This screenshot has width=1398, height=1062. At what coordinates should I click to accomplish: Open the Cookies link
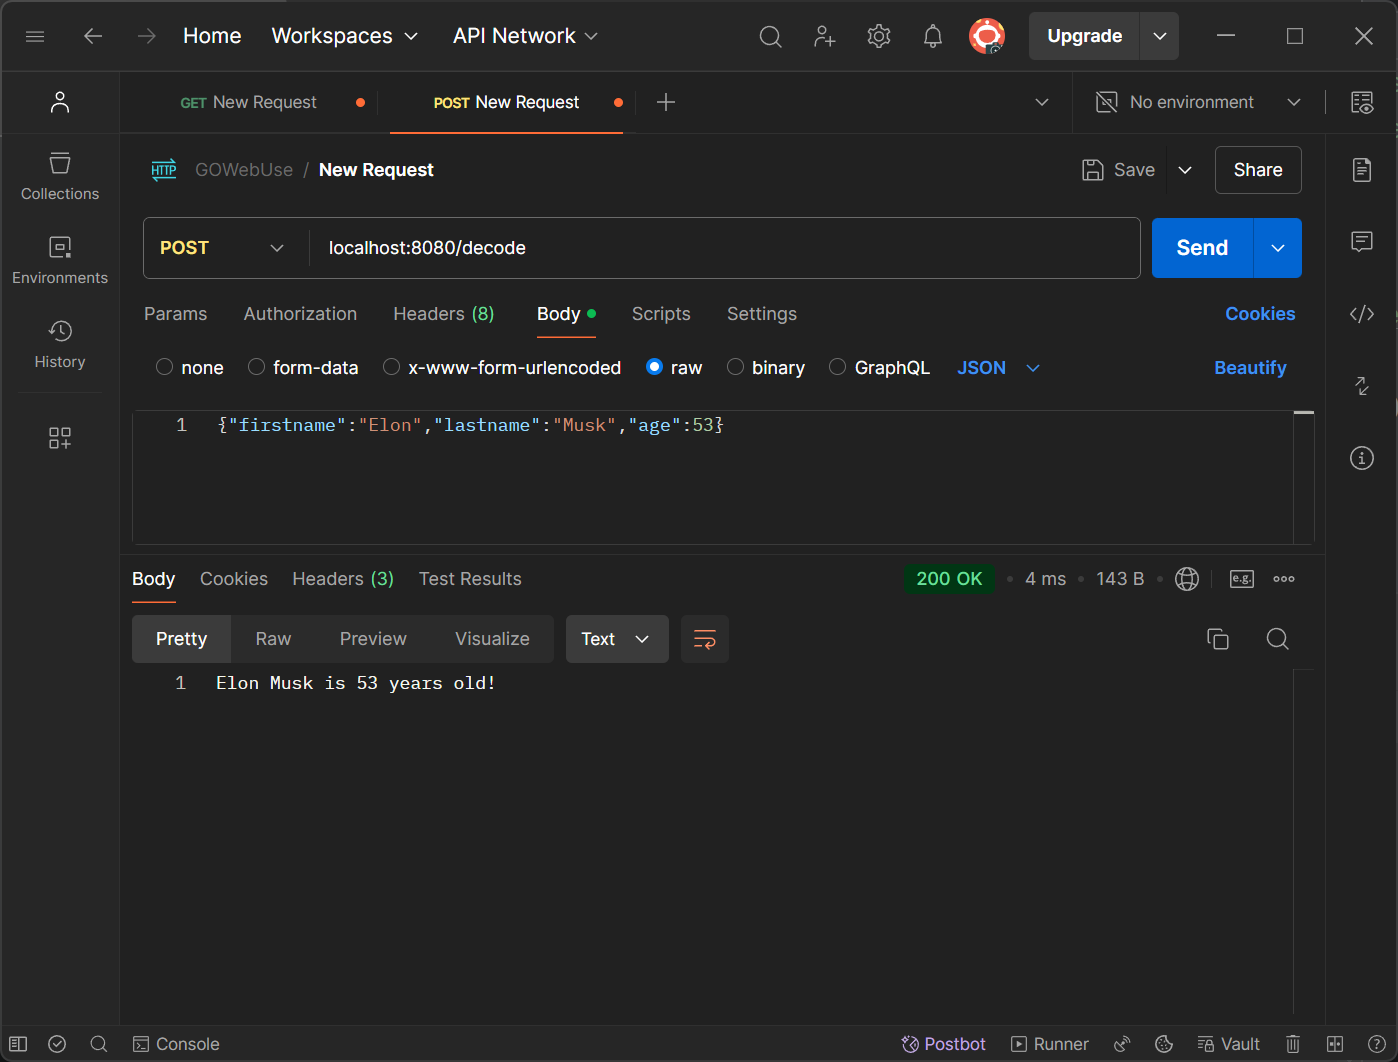[x=1260, y=314]
